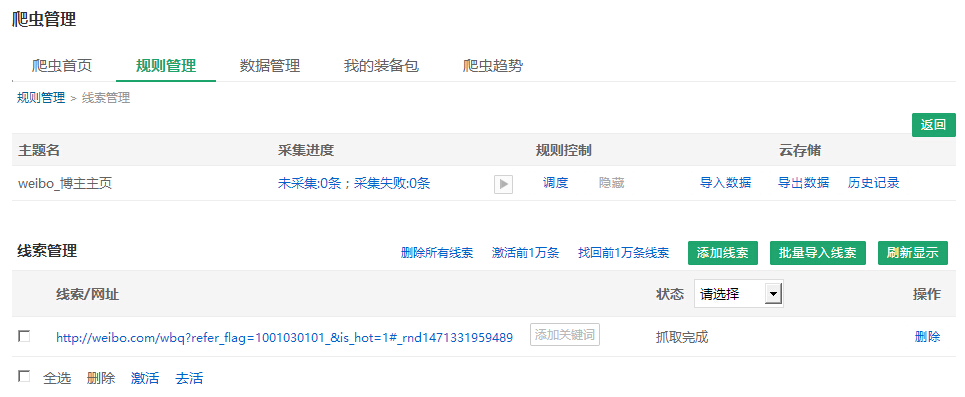Image resolution: width=965 pixels, height=397 pixels.
Task: Open the 状态 请选择 dropdown
Action: [739, 294]
